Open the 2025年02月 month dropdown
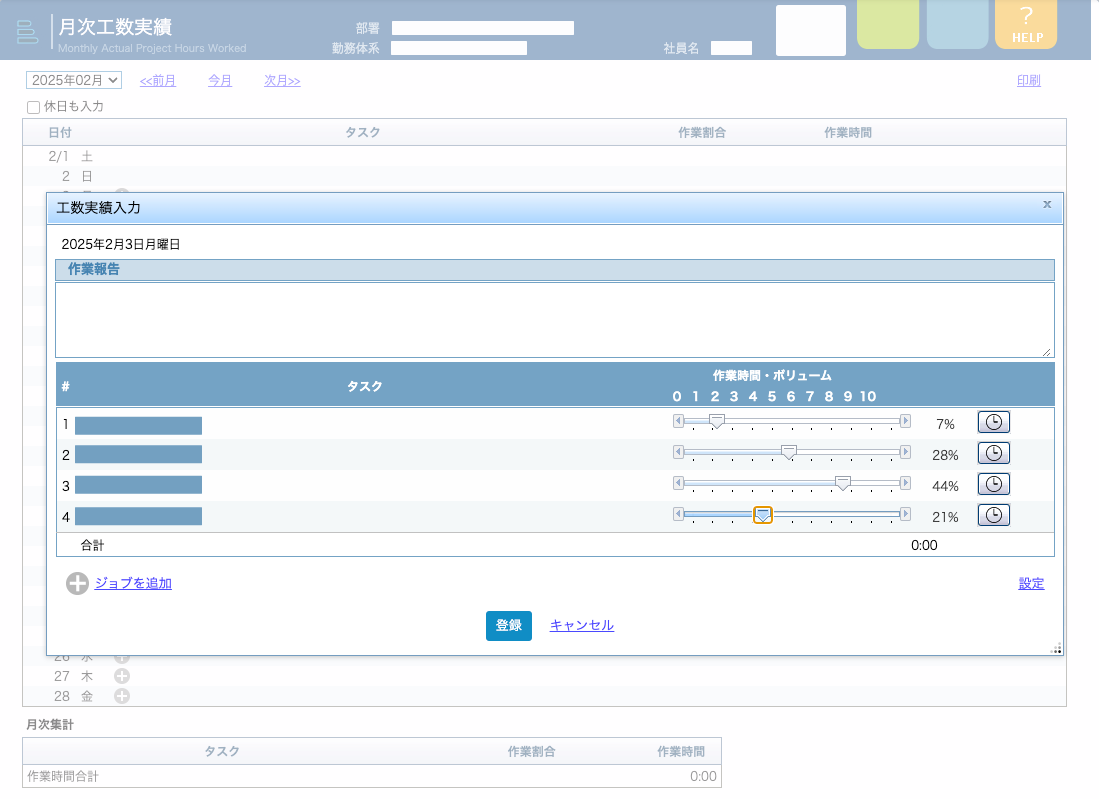 [x=74, y=80]
